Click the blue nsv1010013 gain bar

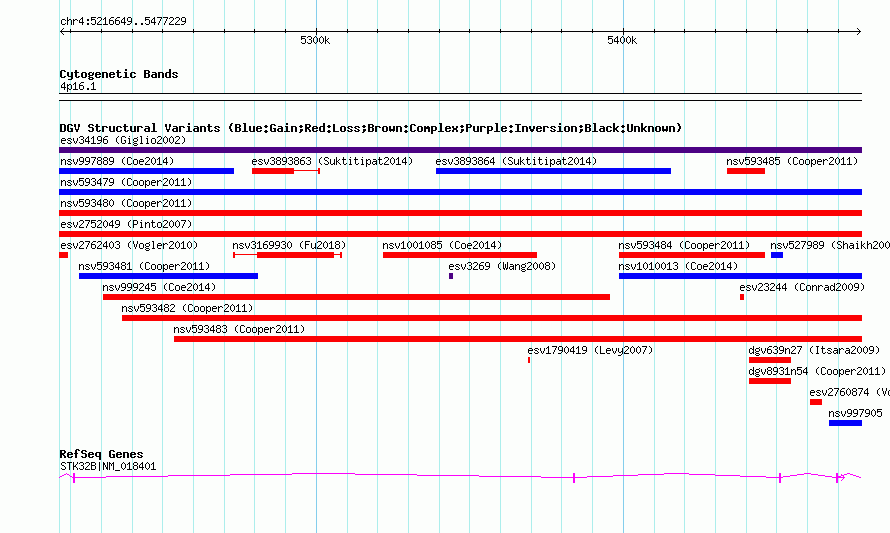click(741, 276)
